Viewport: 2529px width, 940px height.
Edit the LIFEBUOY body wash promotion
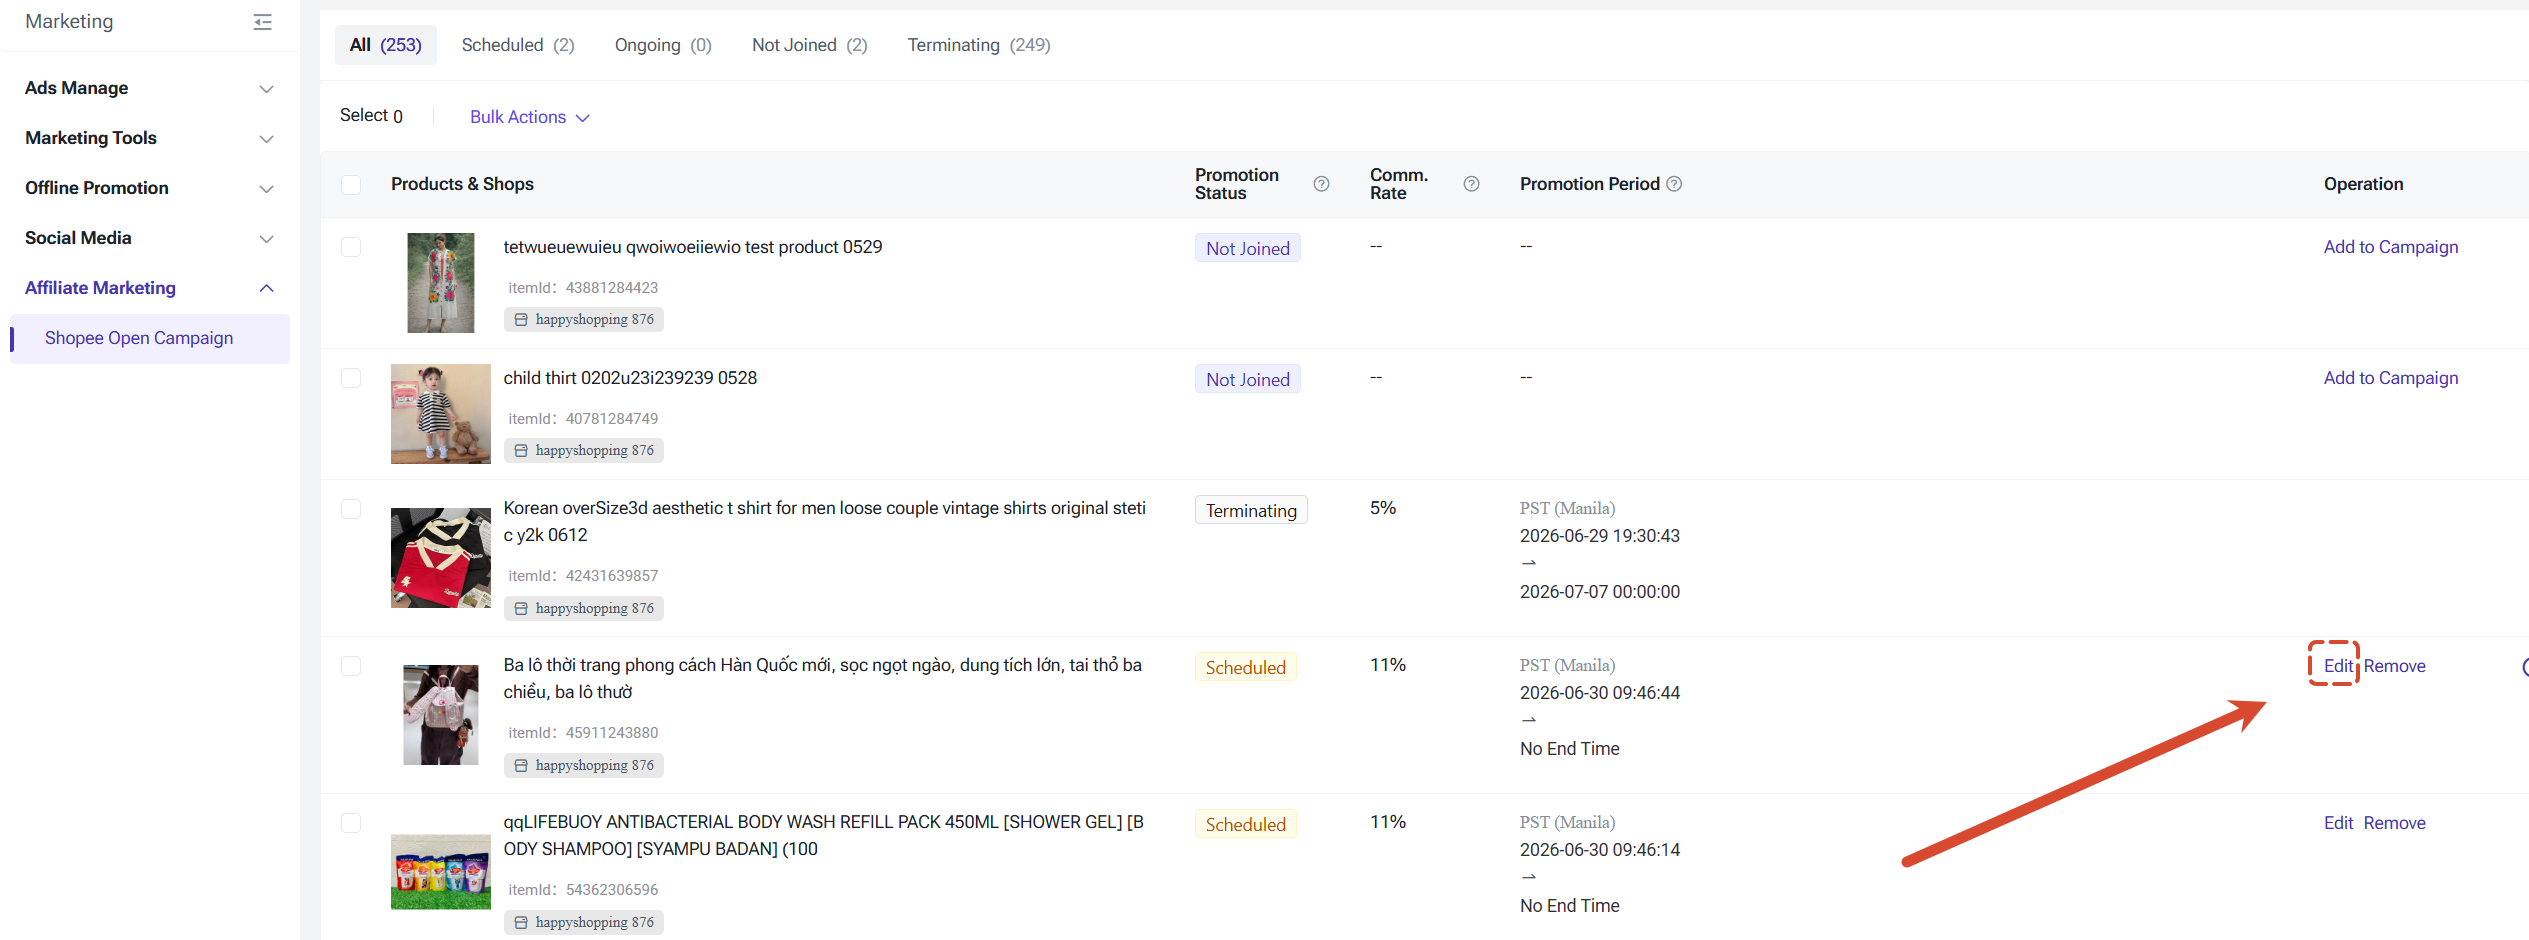(x=2338, y=823)
